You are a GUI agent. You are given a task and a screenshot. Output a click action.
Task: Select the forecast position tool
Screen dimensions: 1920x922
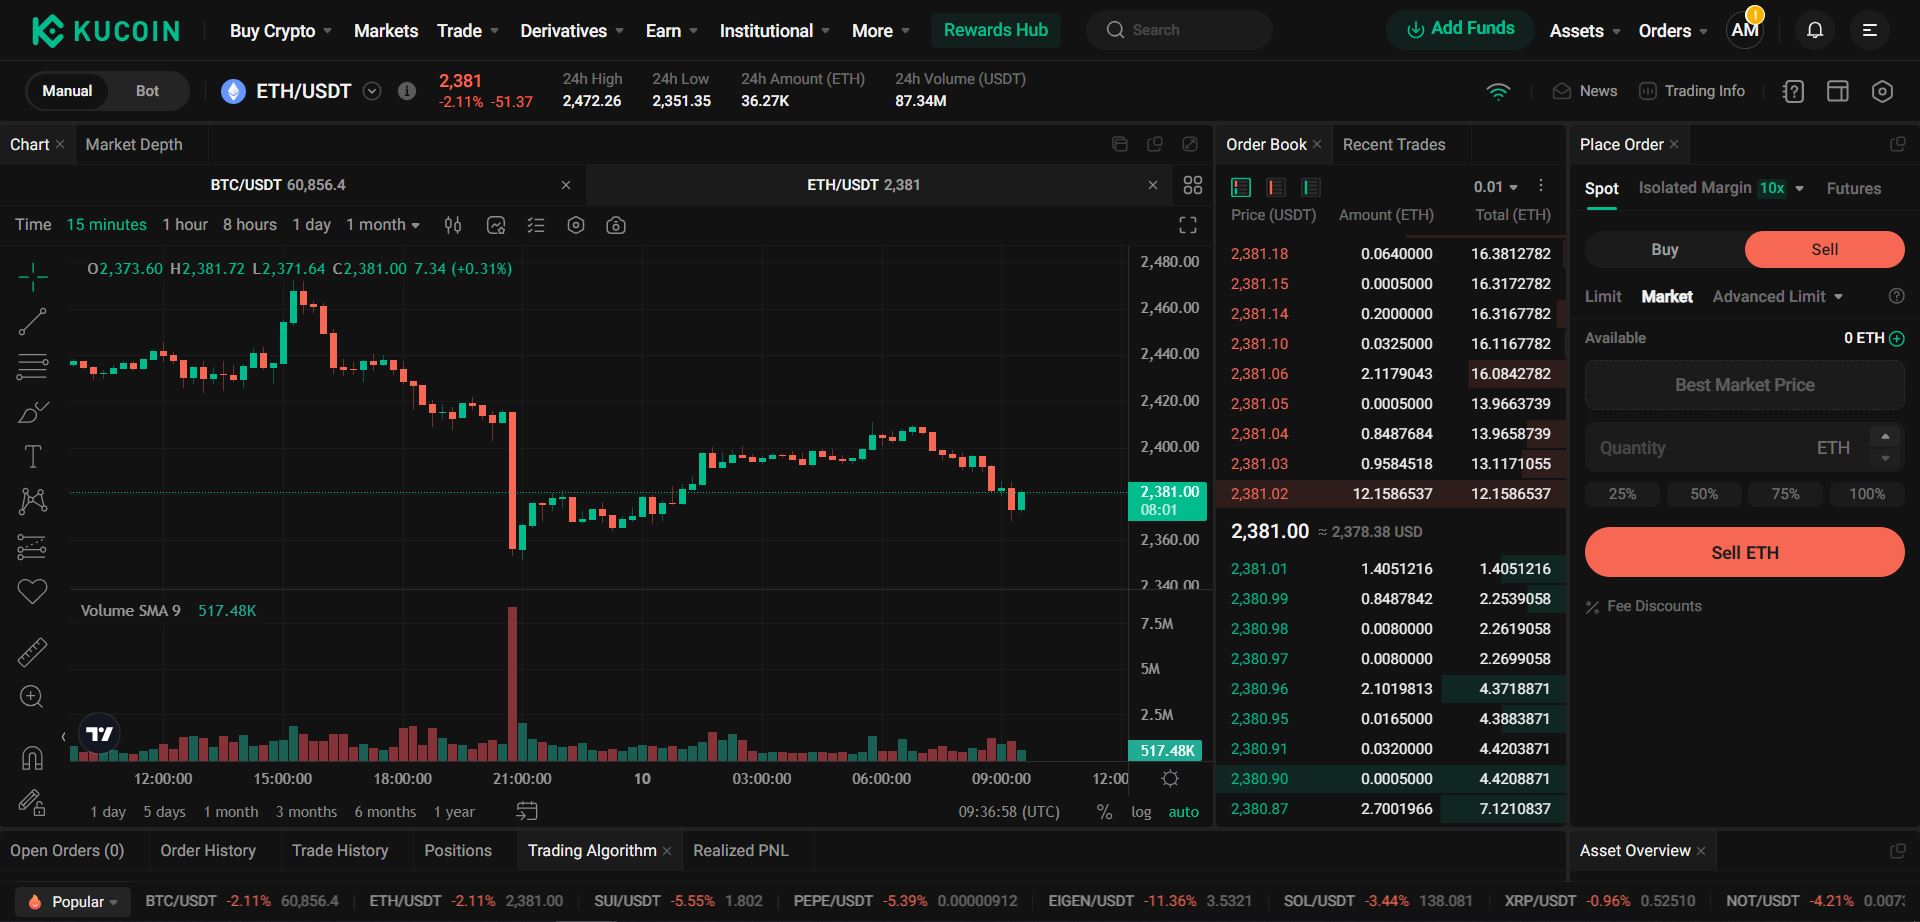click(x=32, y=547)
